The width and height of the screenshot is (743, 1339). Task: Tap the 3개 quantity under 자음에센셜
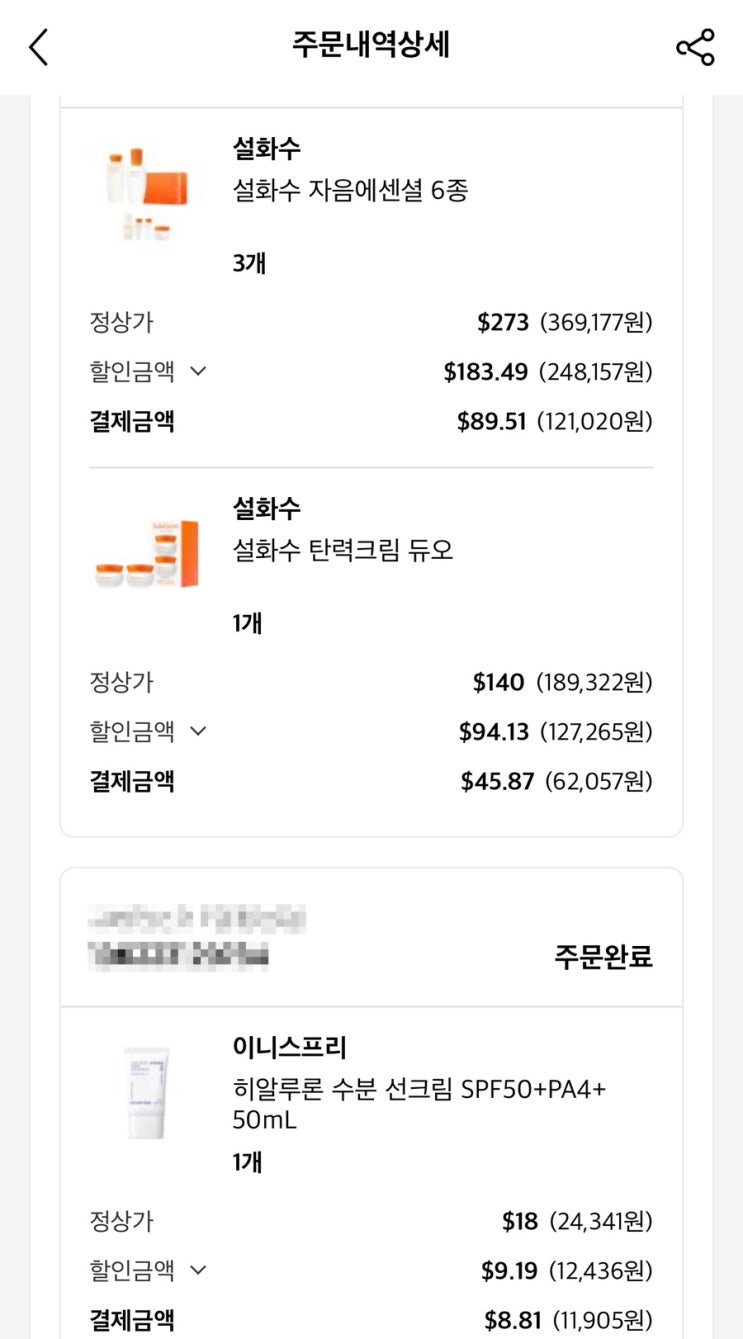click(249, 264)
